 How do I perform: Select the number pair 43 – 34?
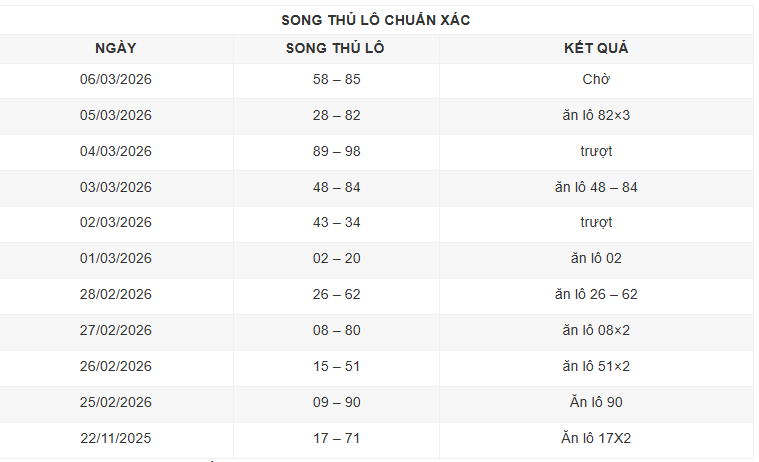coord(336,222)
